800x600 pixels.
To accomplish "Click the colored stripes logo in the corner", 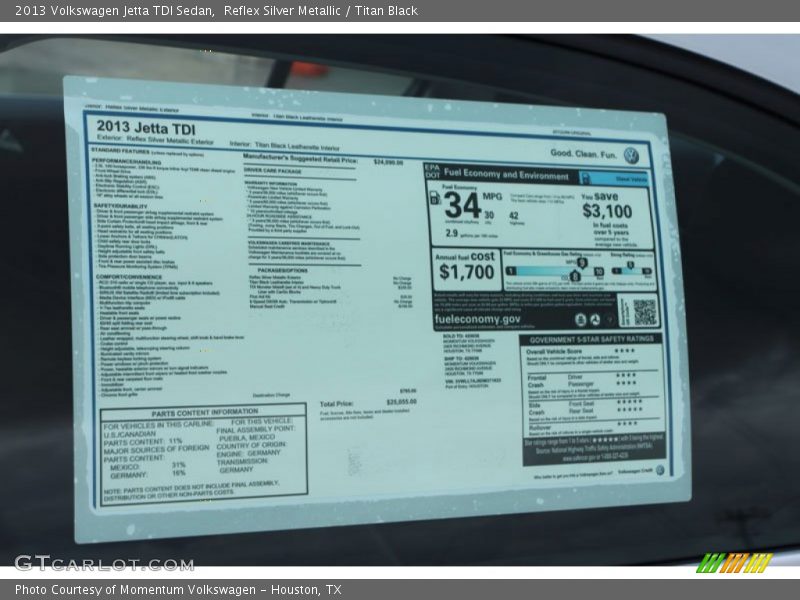I will (x=734, y=563).
